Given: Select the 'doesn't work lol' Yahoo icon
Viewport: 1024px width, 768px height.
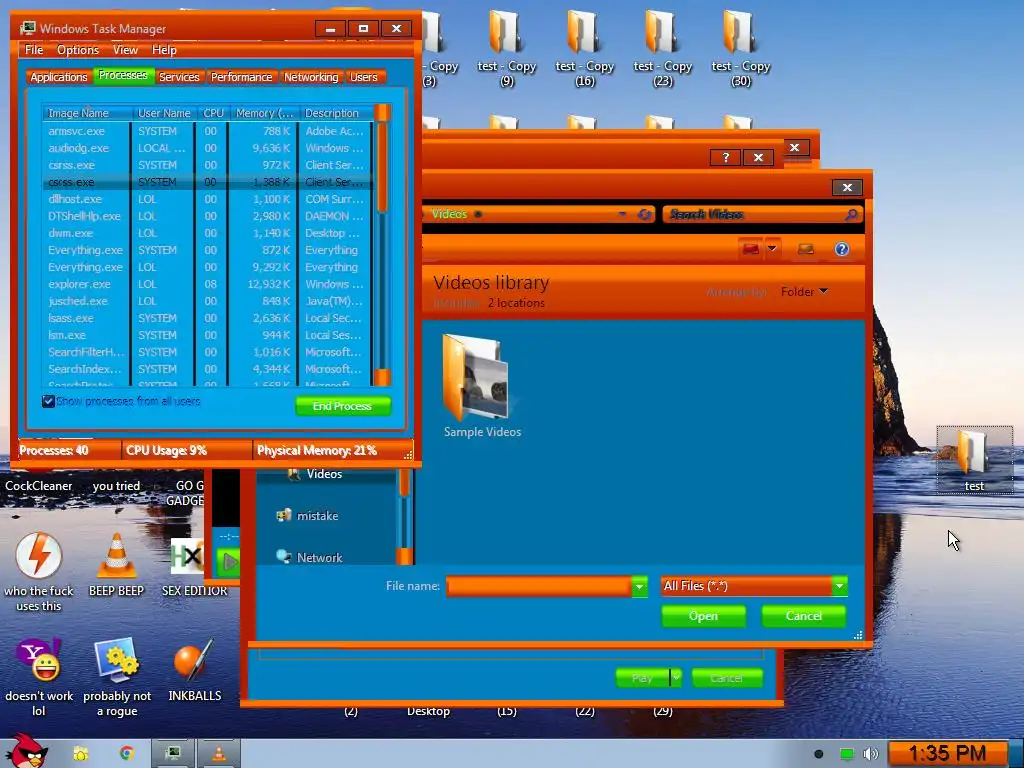Looking at the screenshot, I should coord(39,677).
